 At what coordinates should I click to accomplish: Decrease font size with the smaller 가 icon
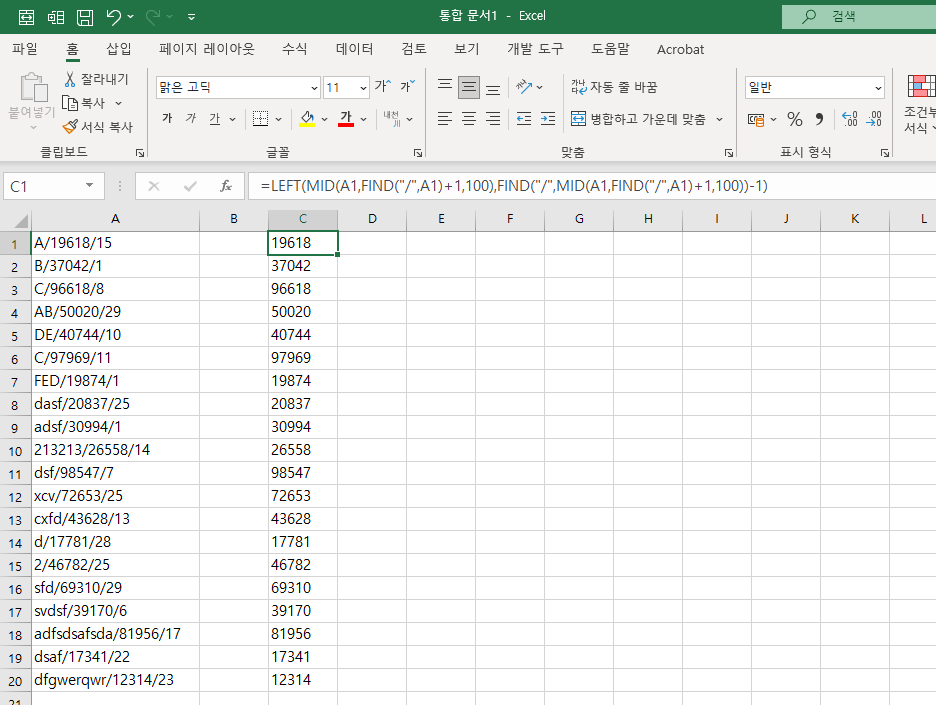pyautogui.click(x=407, y=87)
